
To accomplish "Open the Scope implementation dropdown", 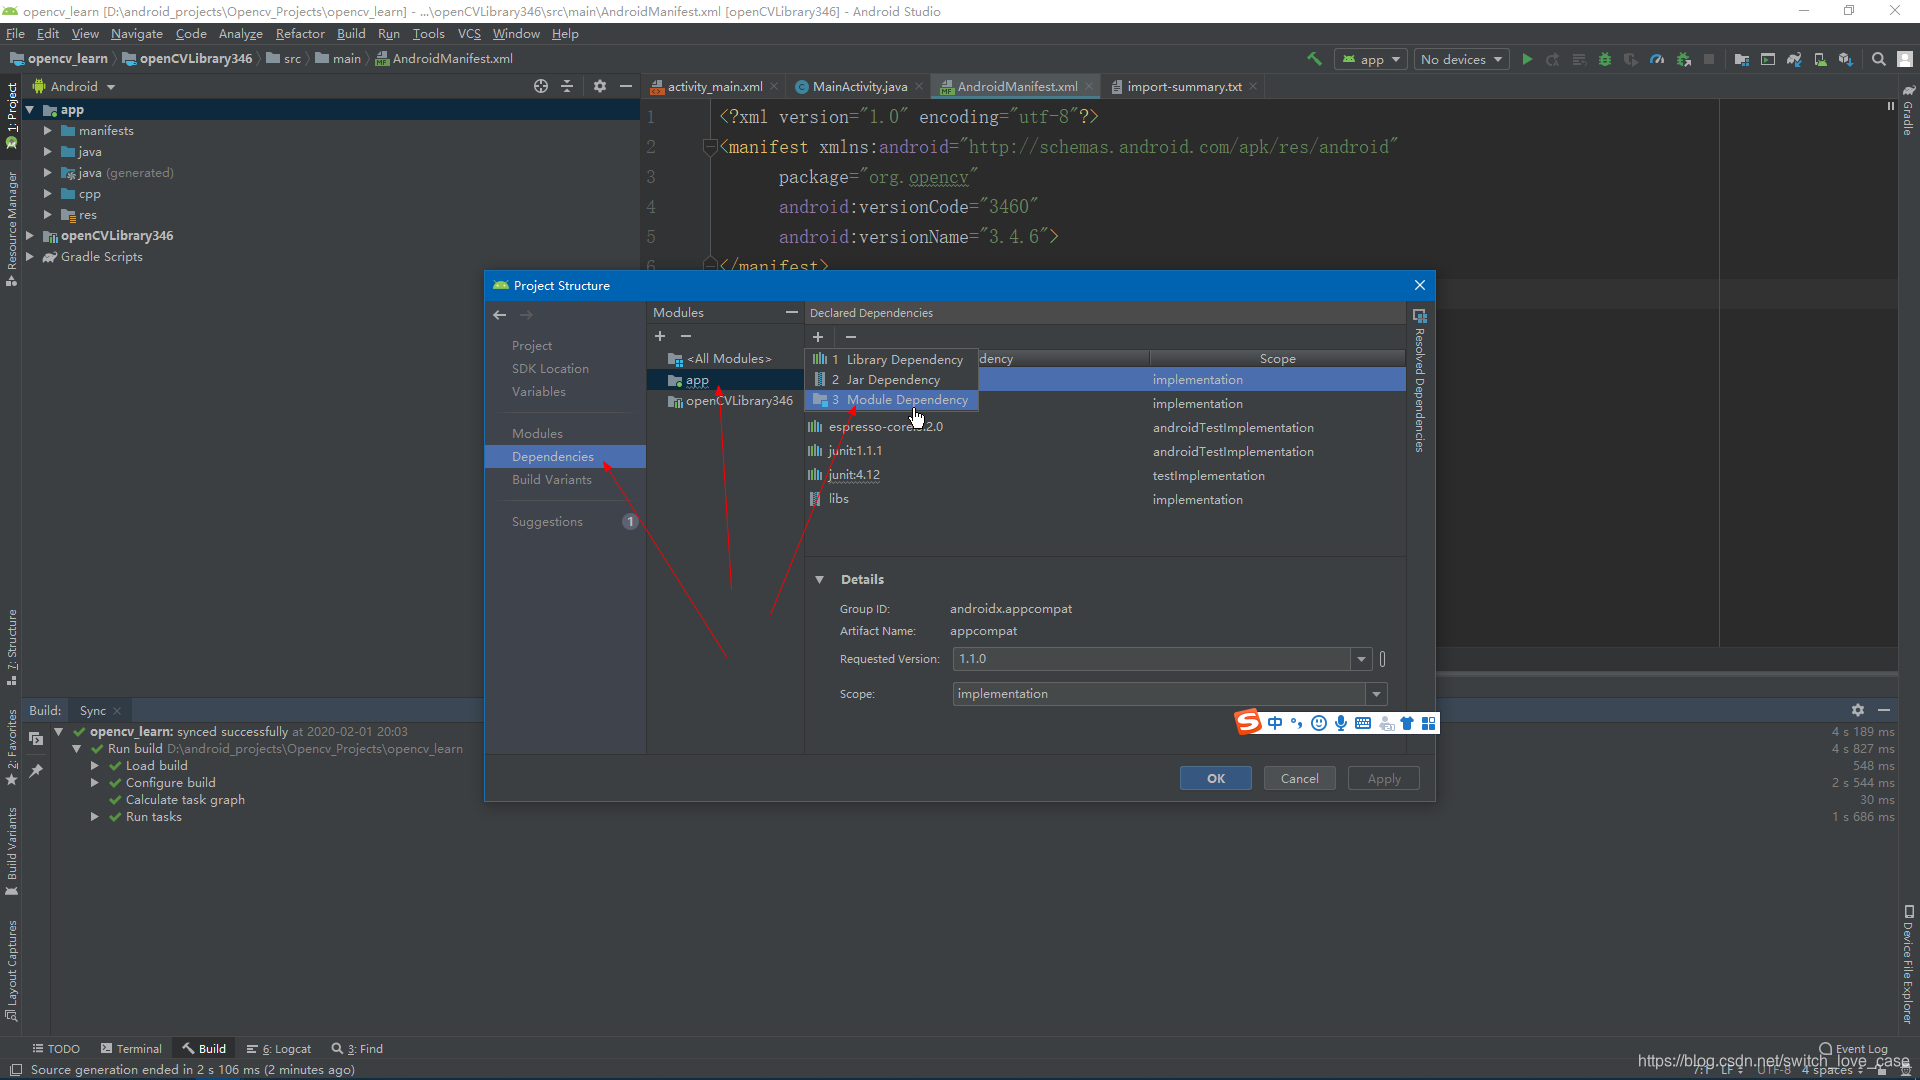I will pyautogui.click(x=1376, y=694).
